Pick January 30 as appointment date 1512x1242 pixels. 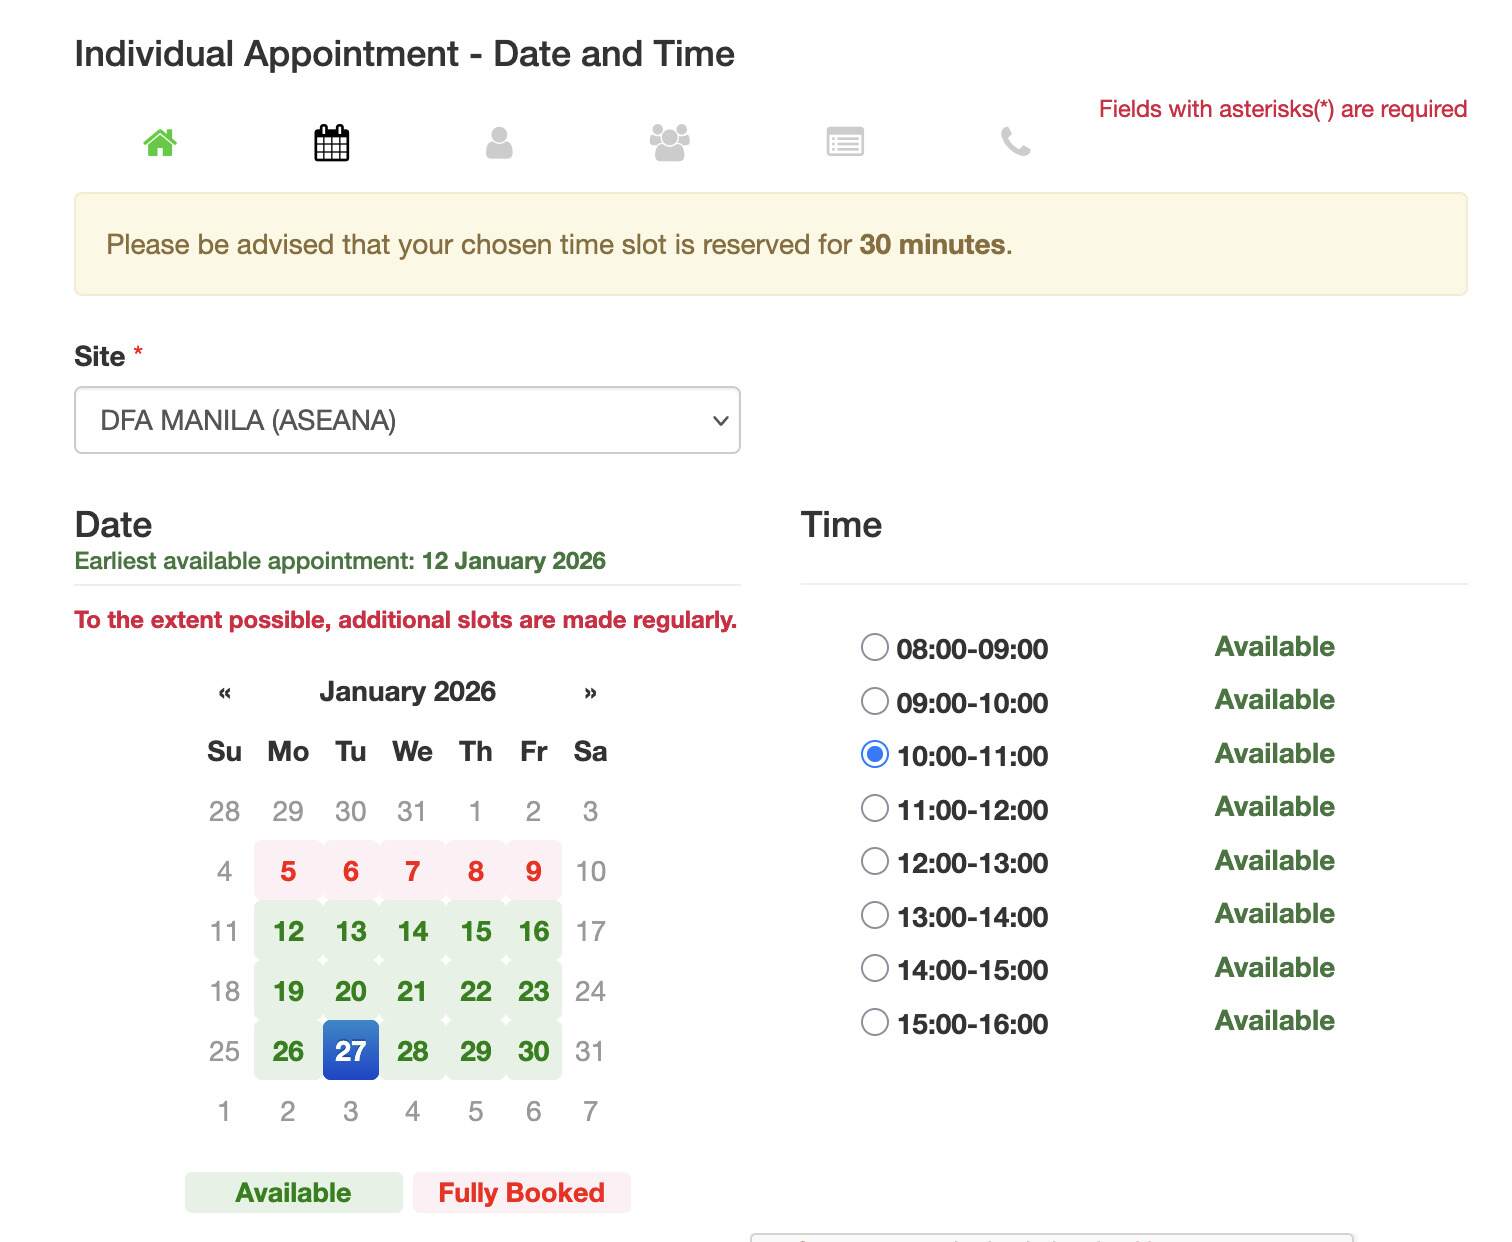coord(533,1051)
